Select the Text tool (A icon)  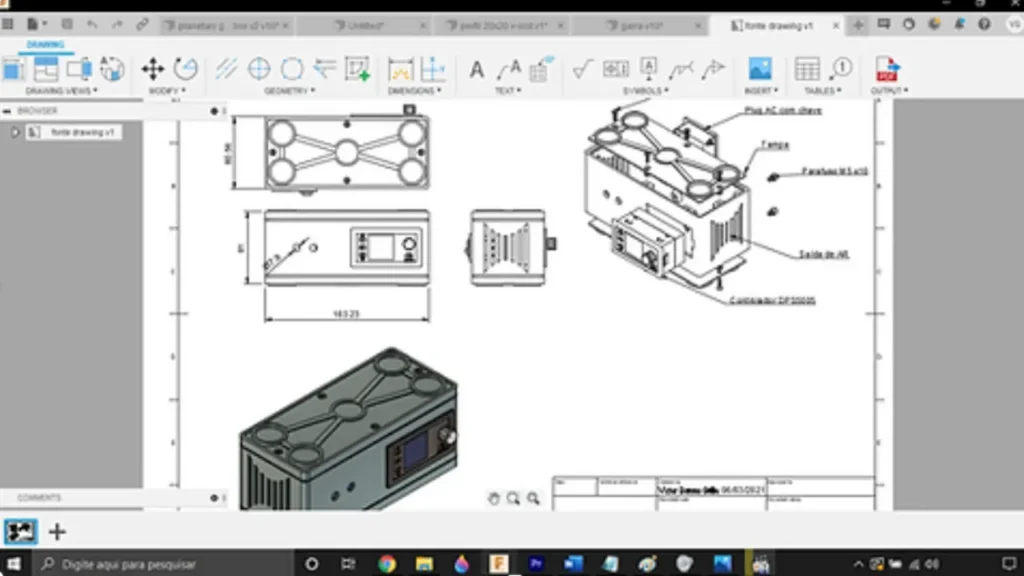click(x=477, y=69)
